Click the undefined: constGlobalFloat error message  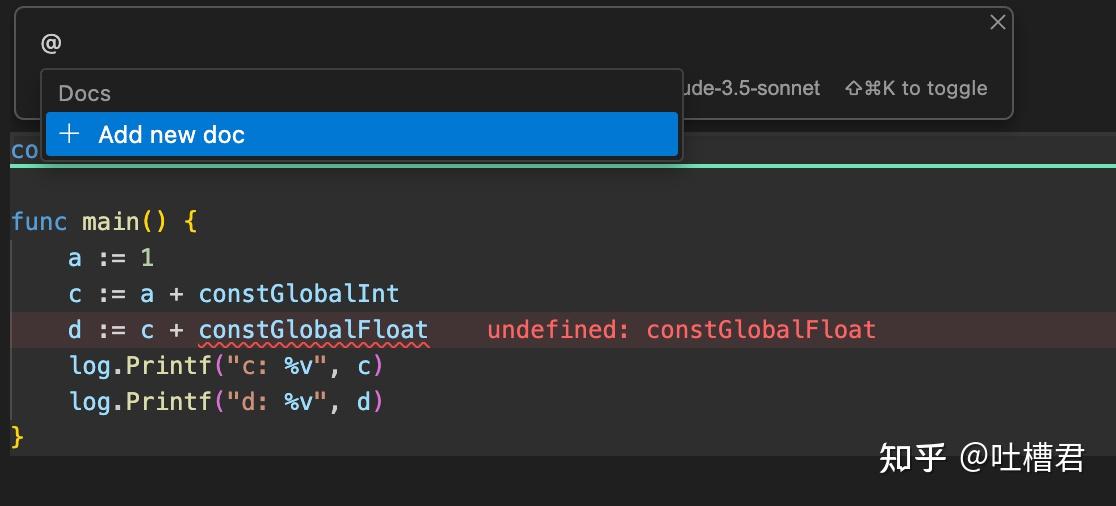coord(681,329)
